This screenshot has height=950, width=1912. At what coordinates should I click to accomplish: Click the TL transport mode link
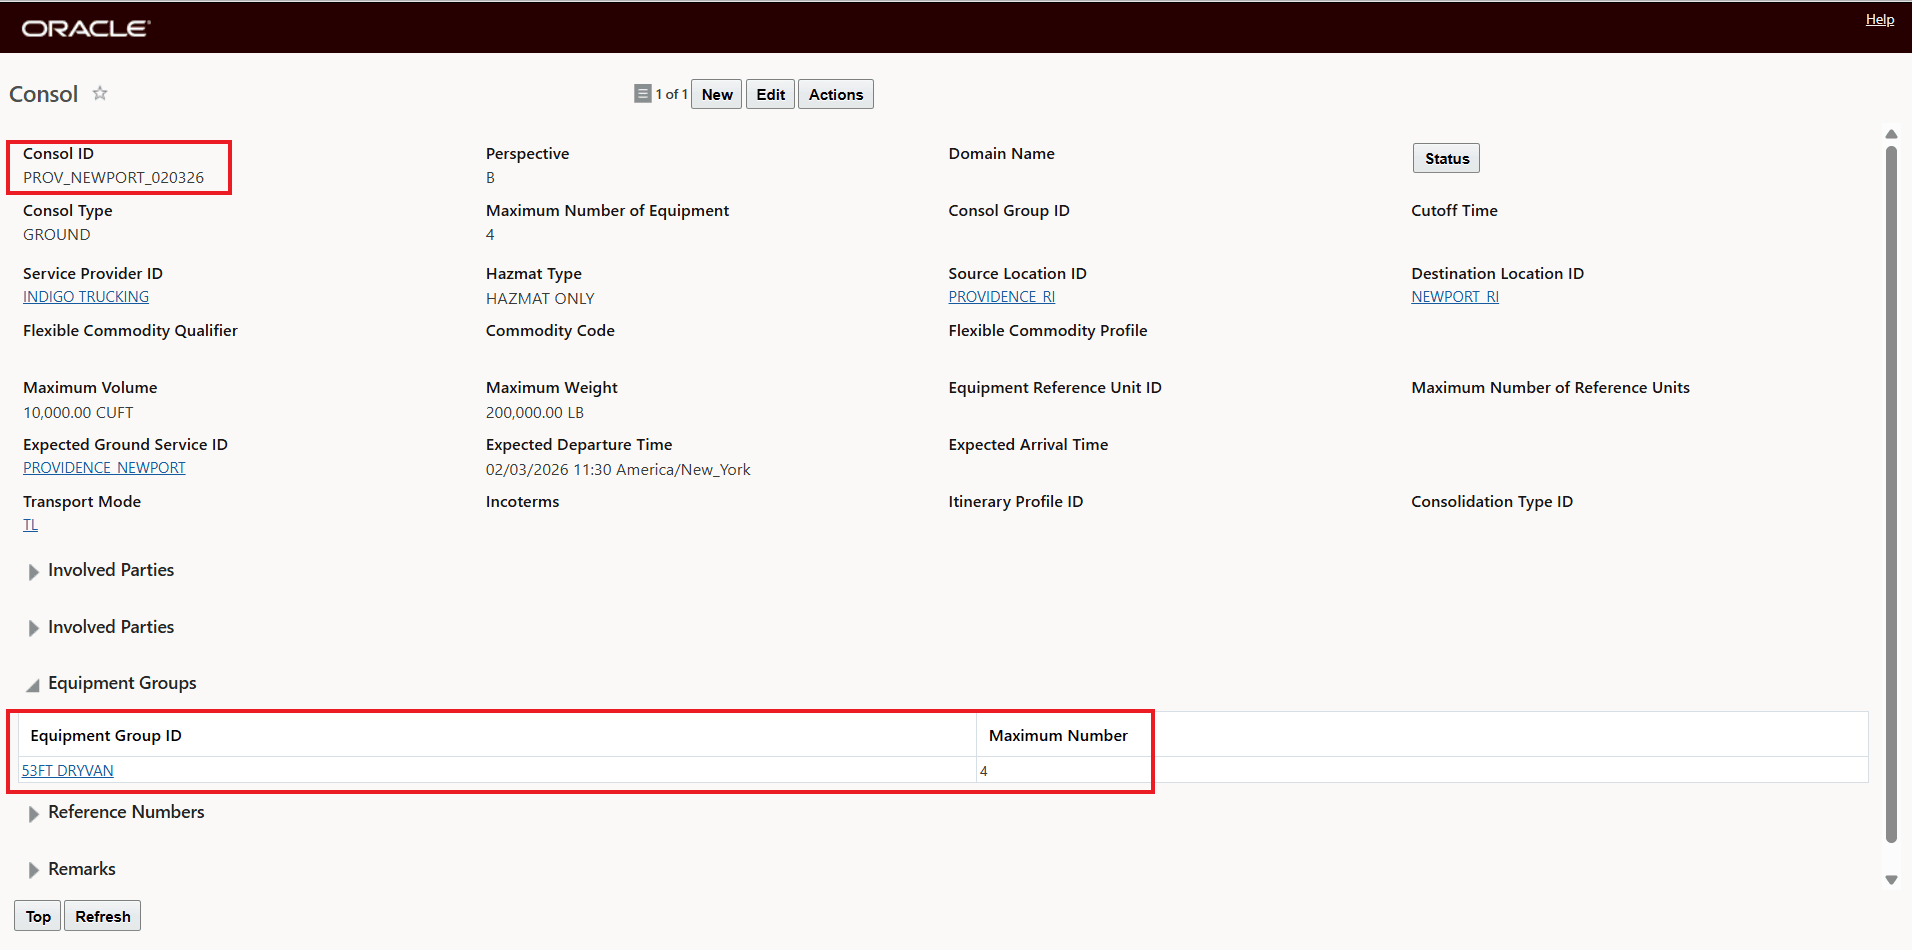pyautogui.click(x=30, y=525)
